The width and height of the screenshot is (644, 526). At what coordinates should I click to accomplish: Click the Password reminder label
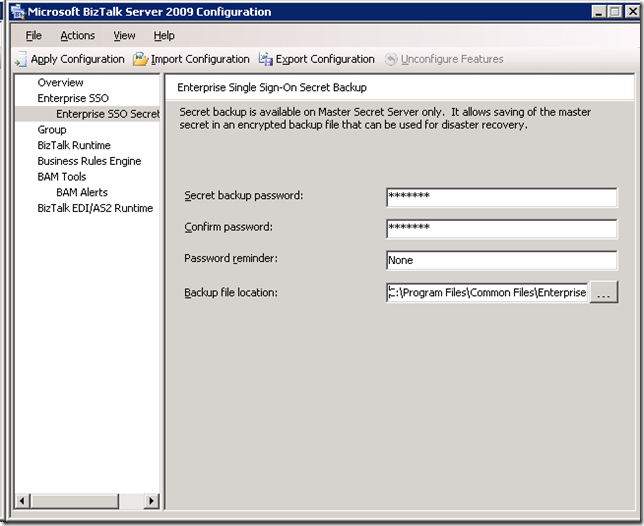231,258
